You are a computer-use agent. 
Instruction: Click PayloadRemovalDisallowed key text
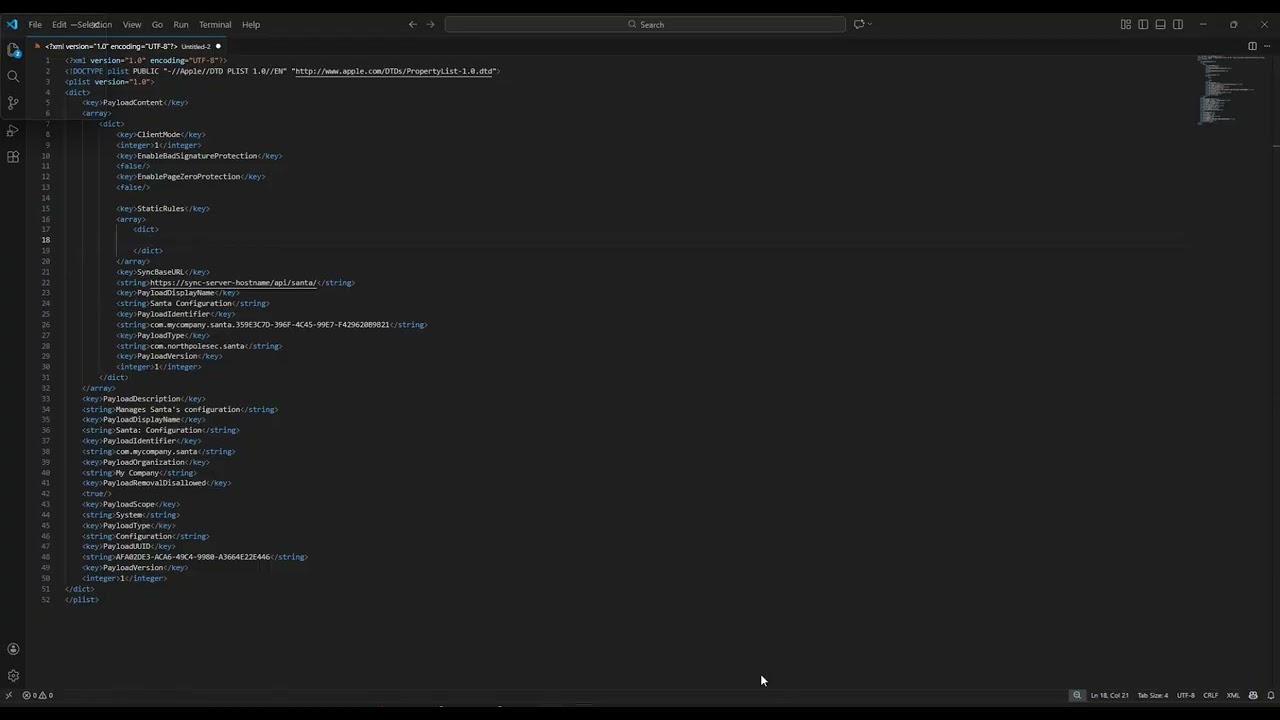pyautogui.click(x=154, y=483)
